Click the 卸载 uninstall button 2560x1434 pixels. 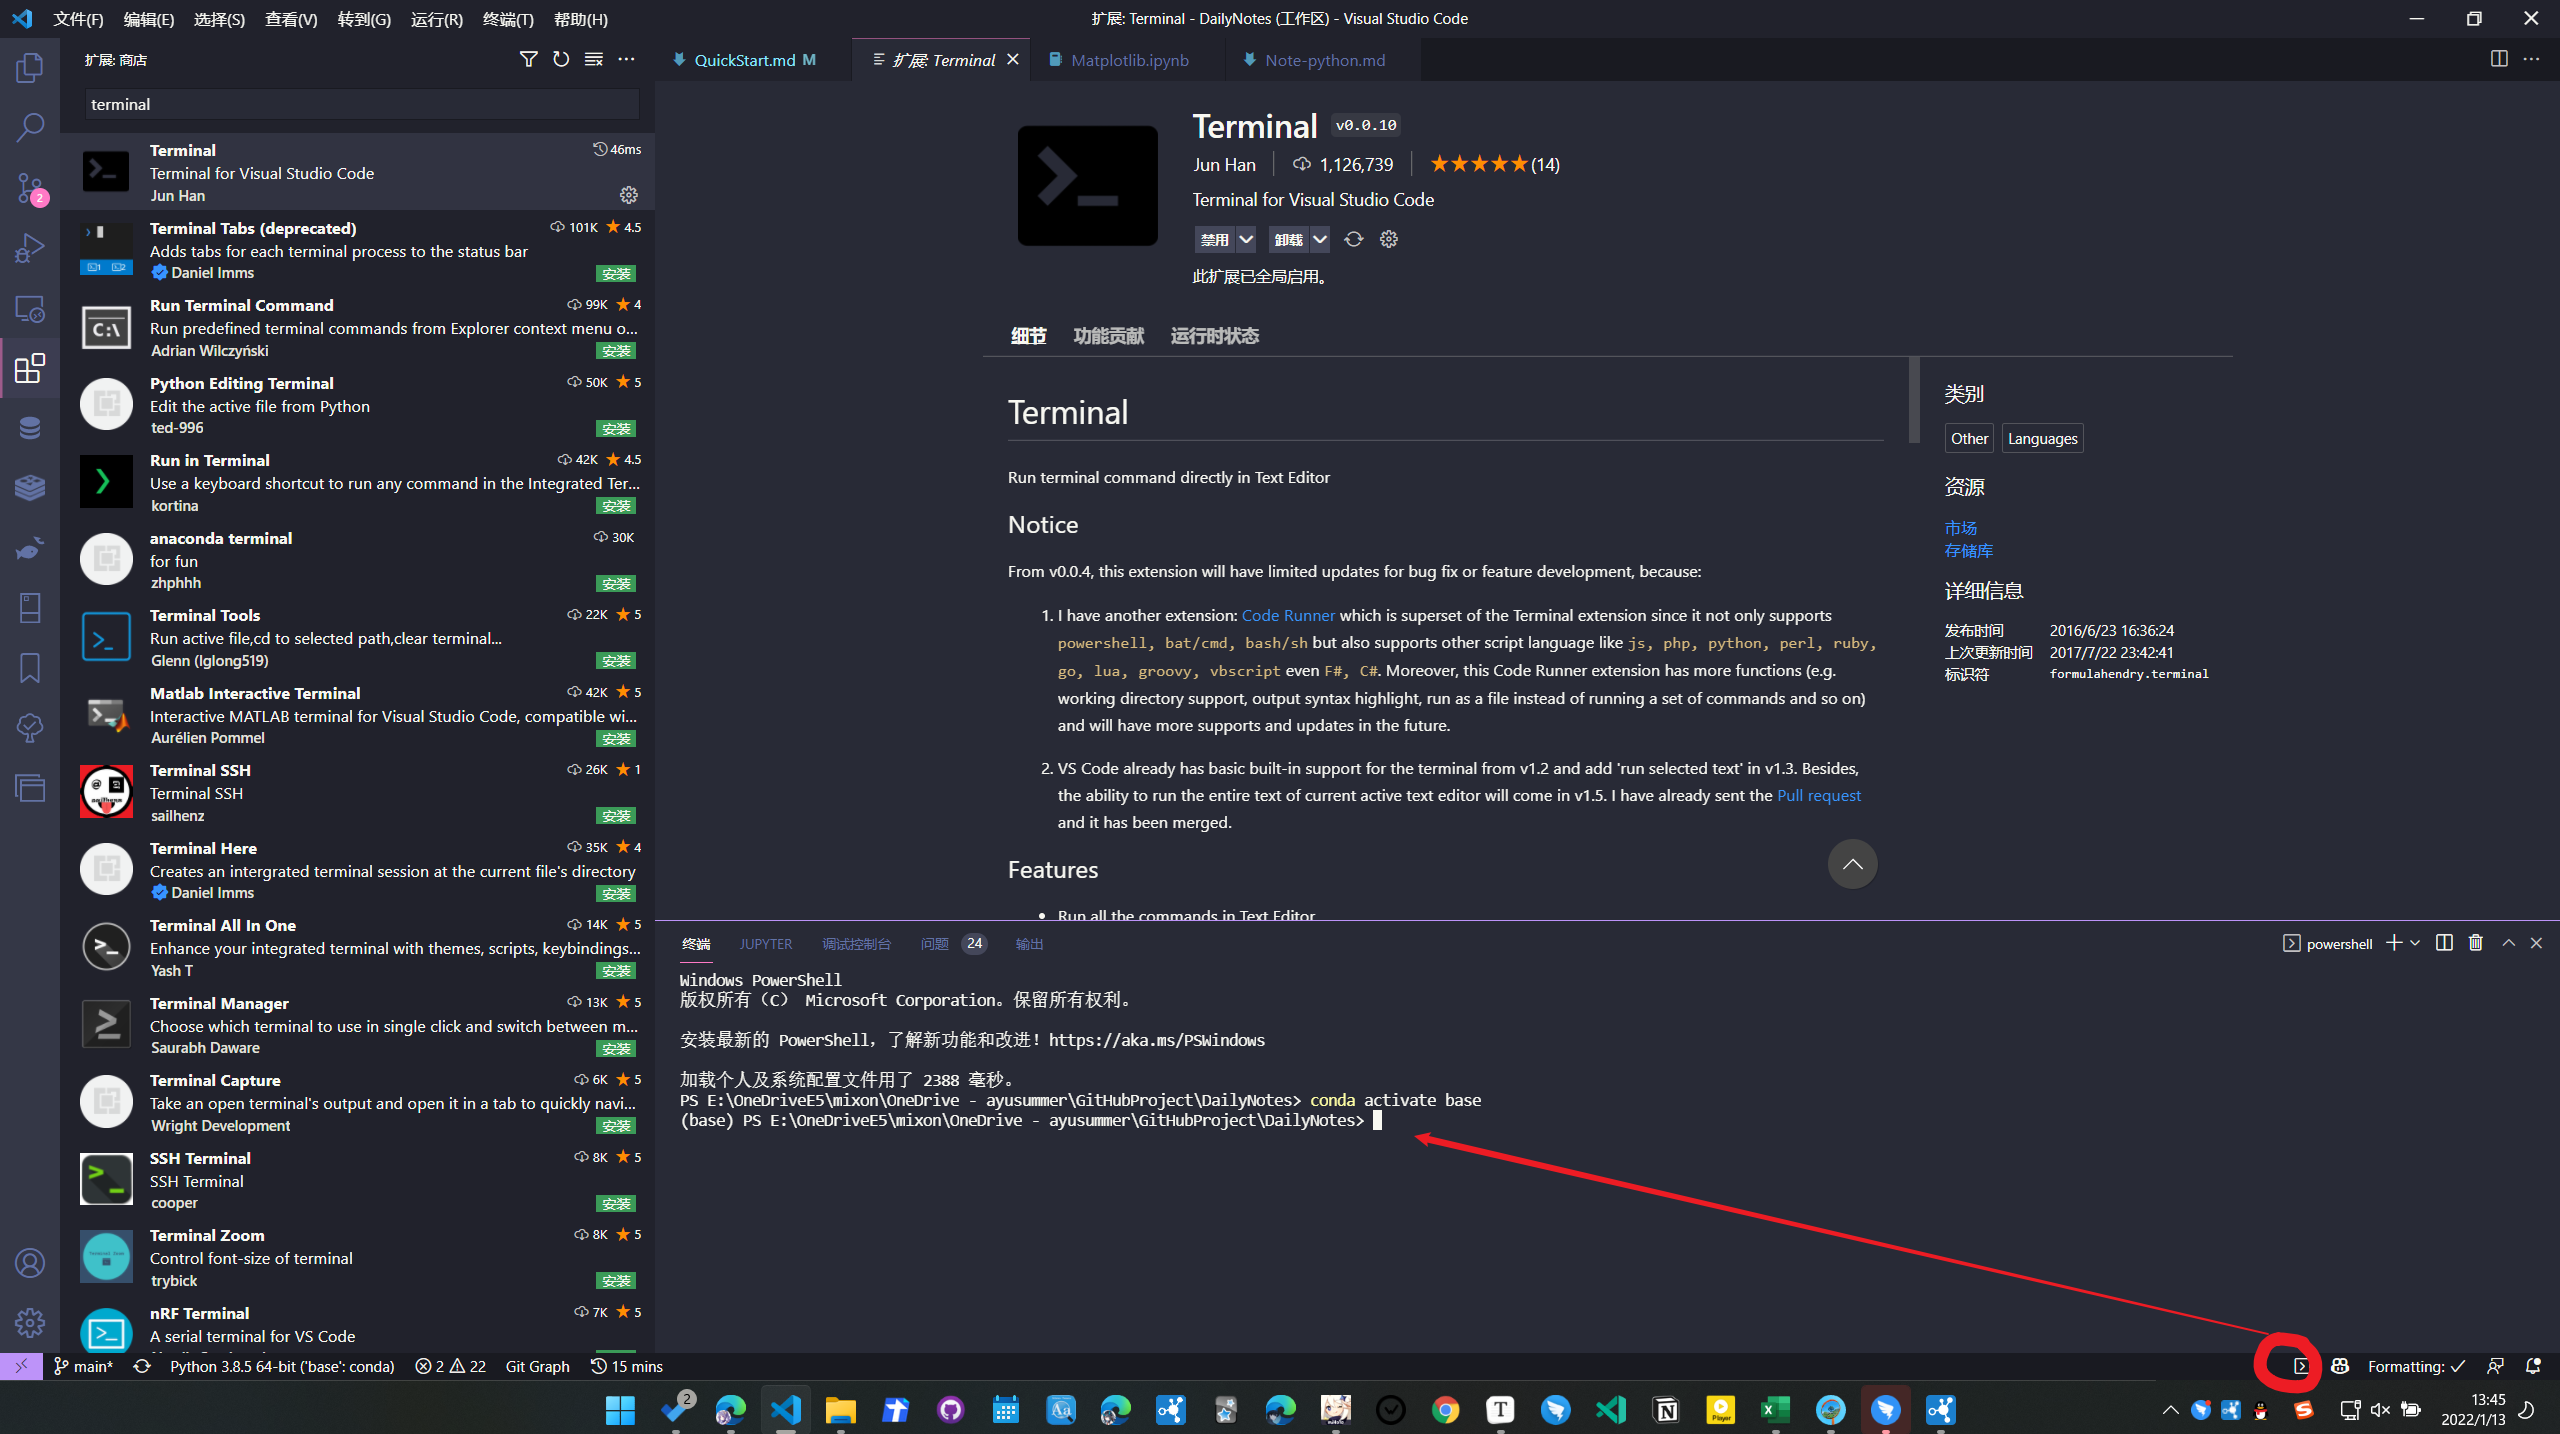coord(1289,239)
